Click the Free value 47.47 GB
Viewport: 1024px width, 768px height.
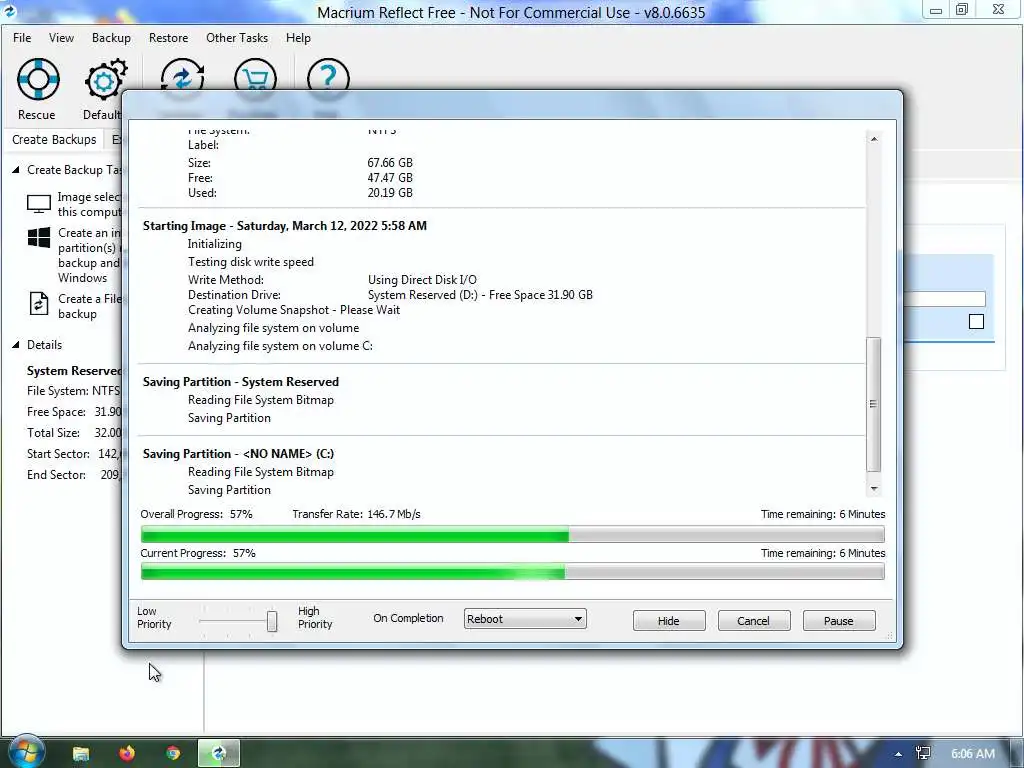pos(390,178)
